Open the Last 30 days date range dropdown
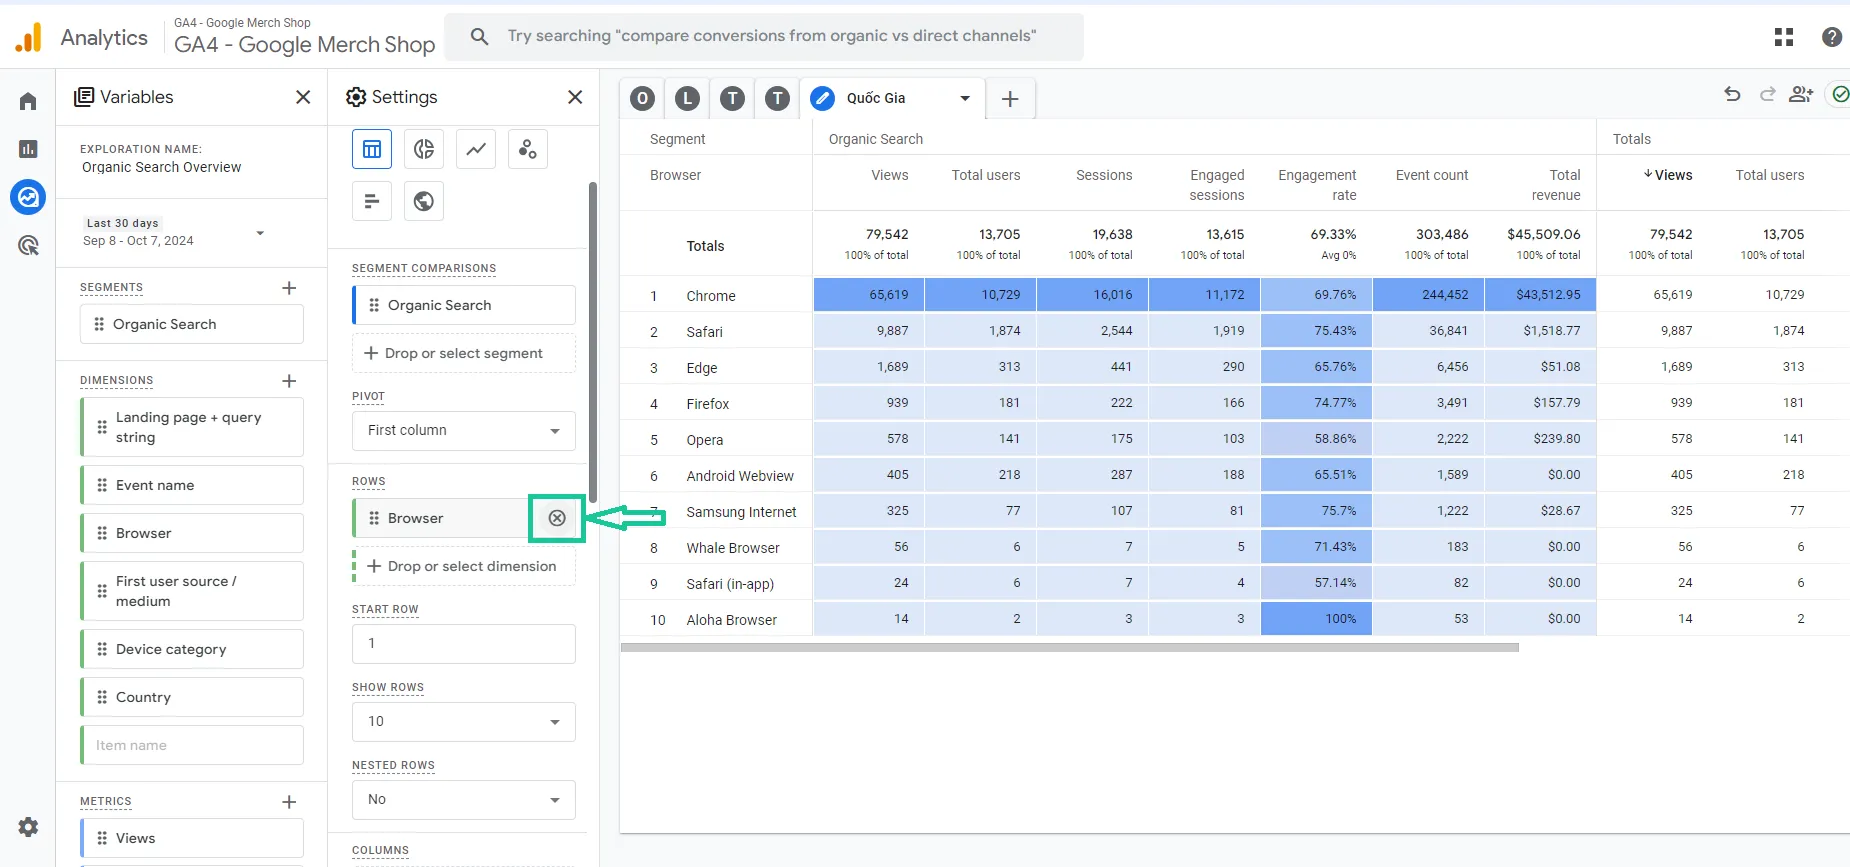The height and width of the screenshot is (867, 1850). (x=174, y=232)
